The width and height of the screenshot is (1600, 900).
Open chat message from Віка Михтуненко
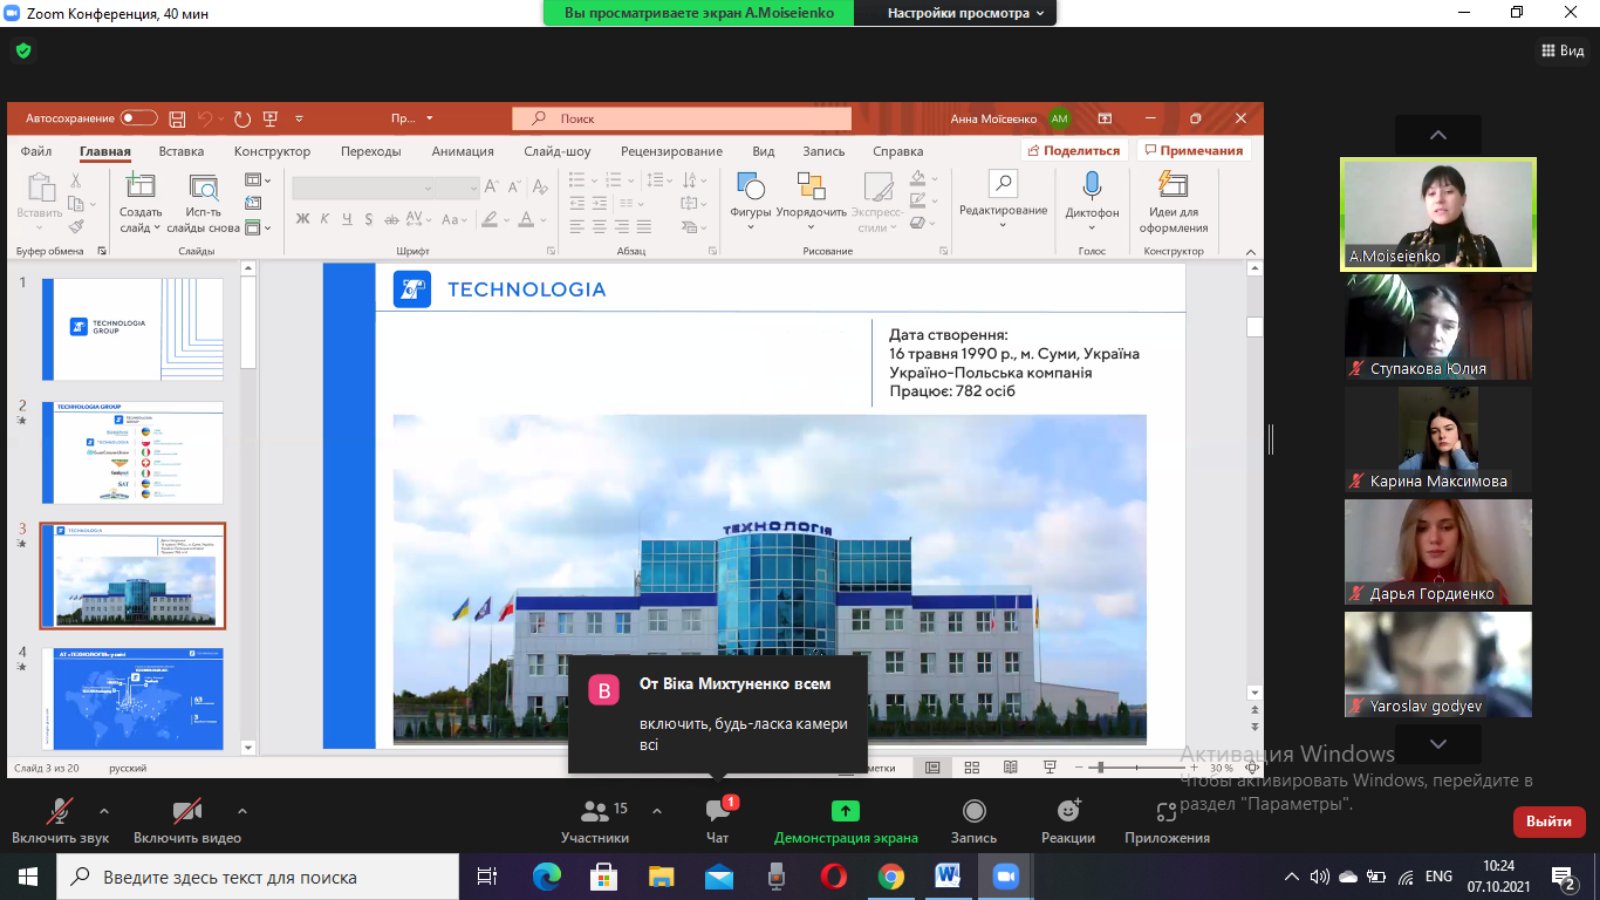pyautogui.click(x=718, y=714)
